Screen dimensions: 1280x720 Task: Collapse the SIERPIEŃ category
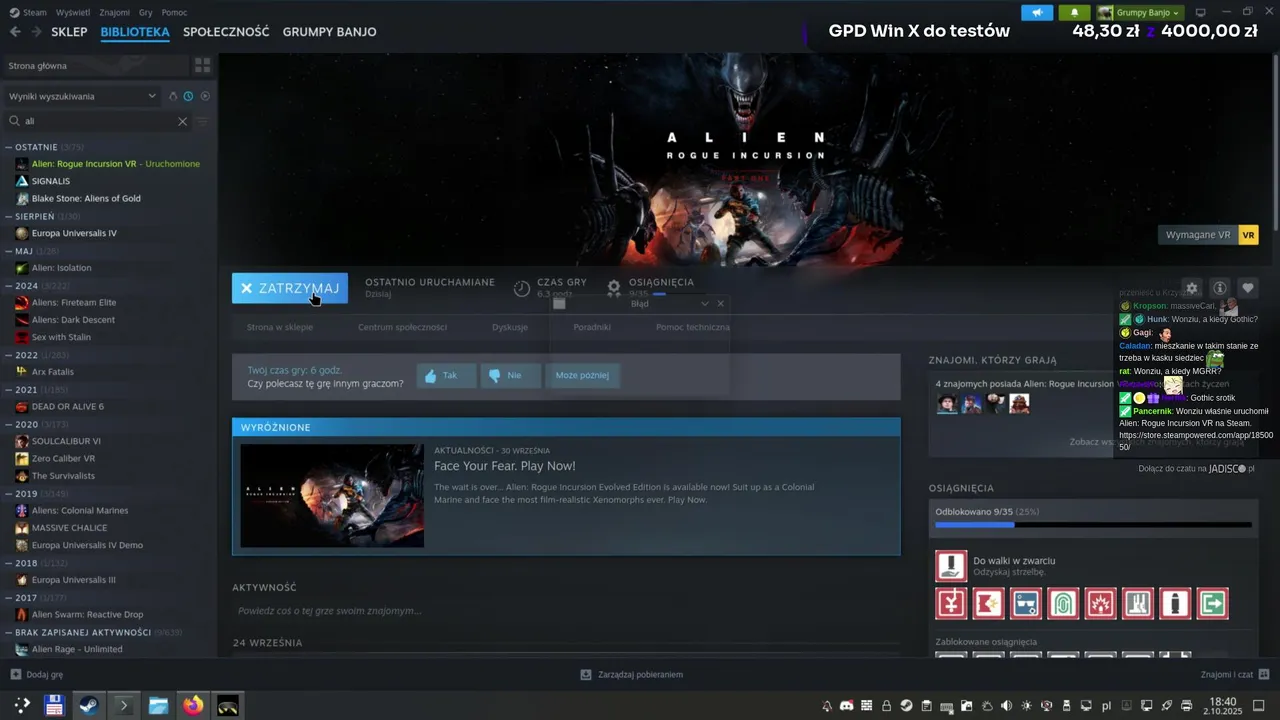9,216
